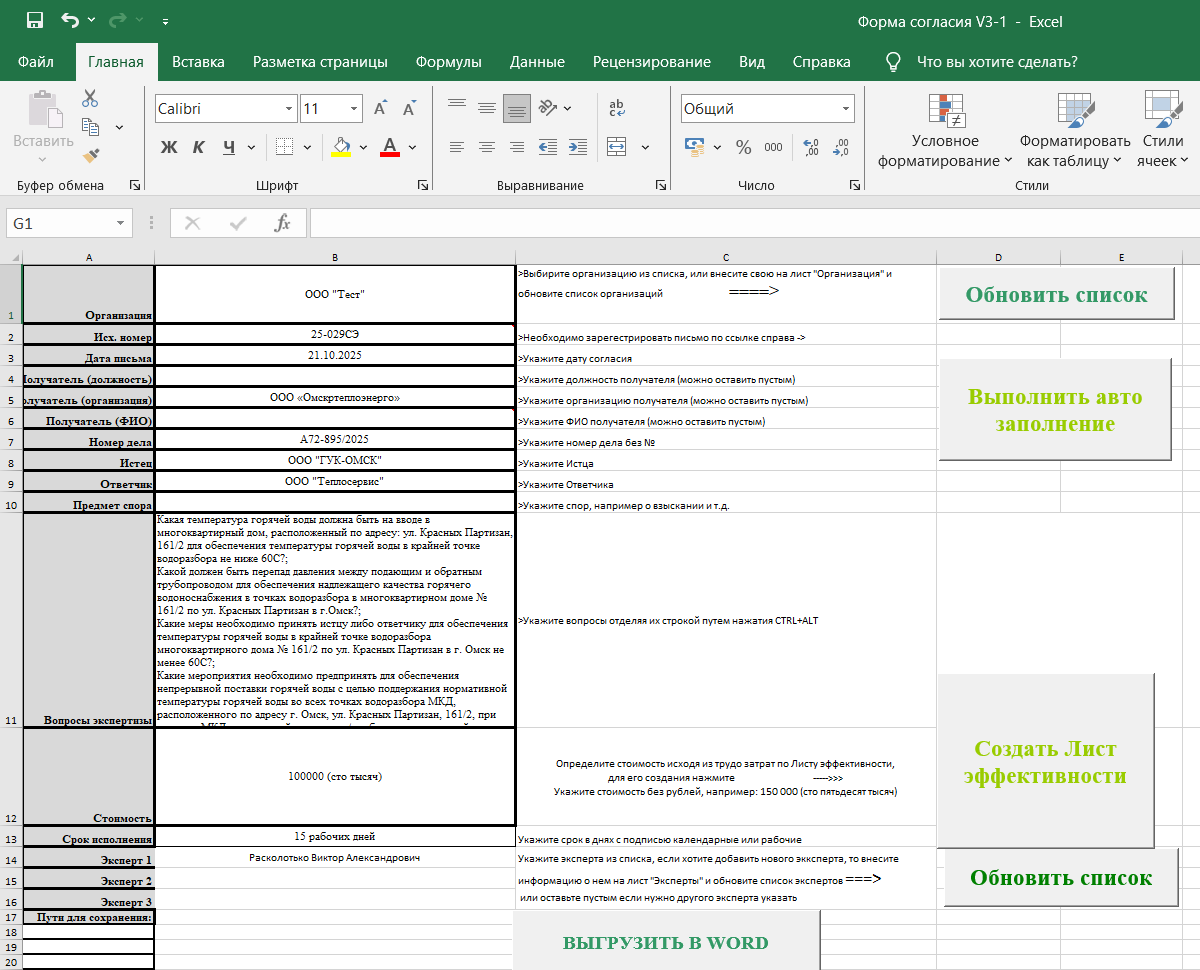This screenshot has height=970, width=1200.
Task: Click the Создать Лист эффективности button
Action: tap(1045, 762)
